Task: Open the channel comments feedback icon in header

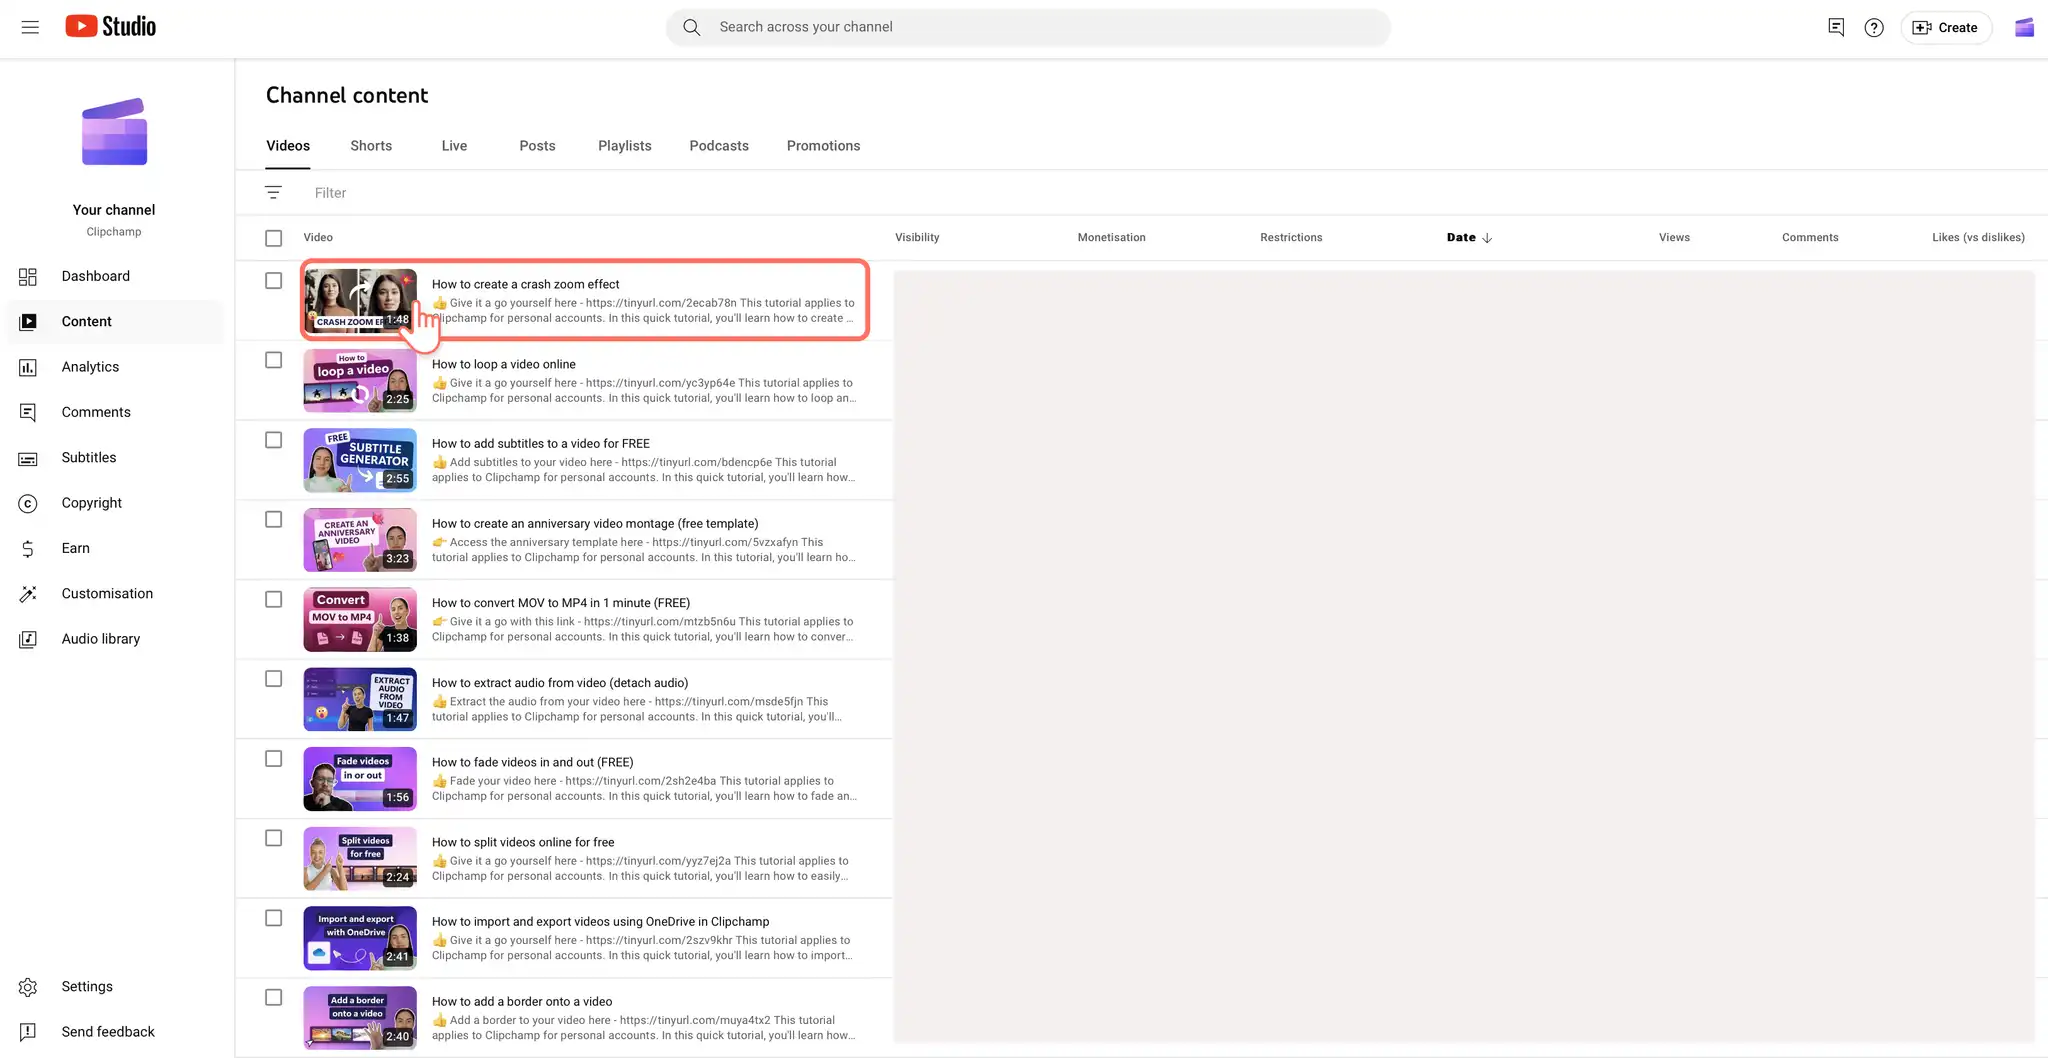Action: (x=1836, y=27)
